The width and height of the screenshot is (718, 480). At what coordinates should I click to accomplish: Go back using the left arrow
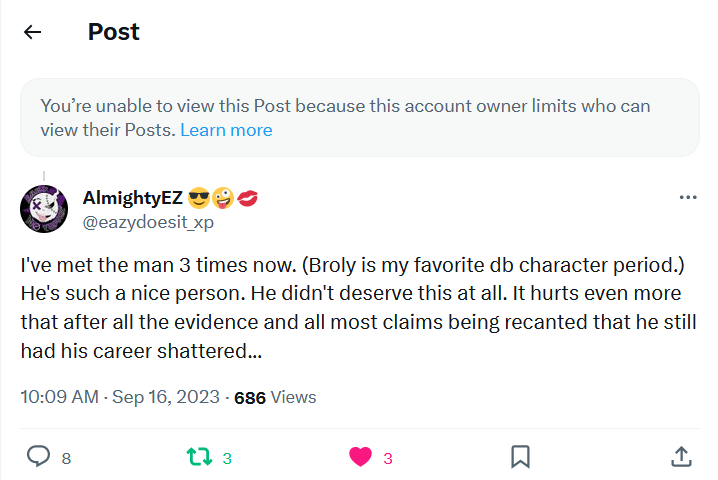coord(33,32)
